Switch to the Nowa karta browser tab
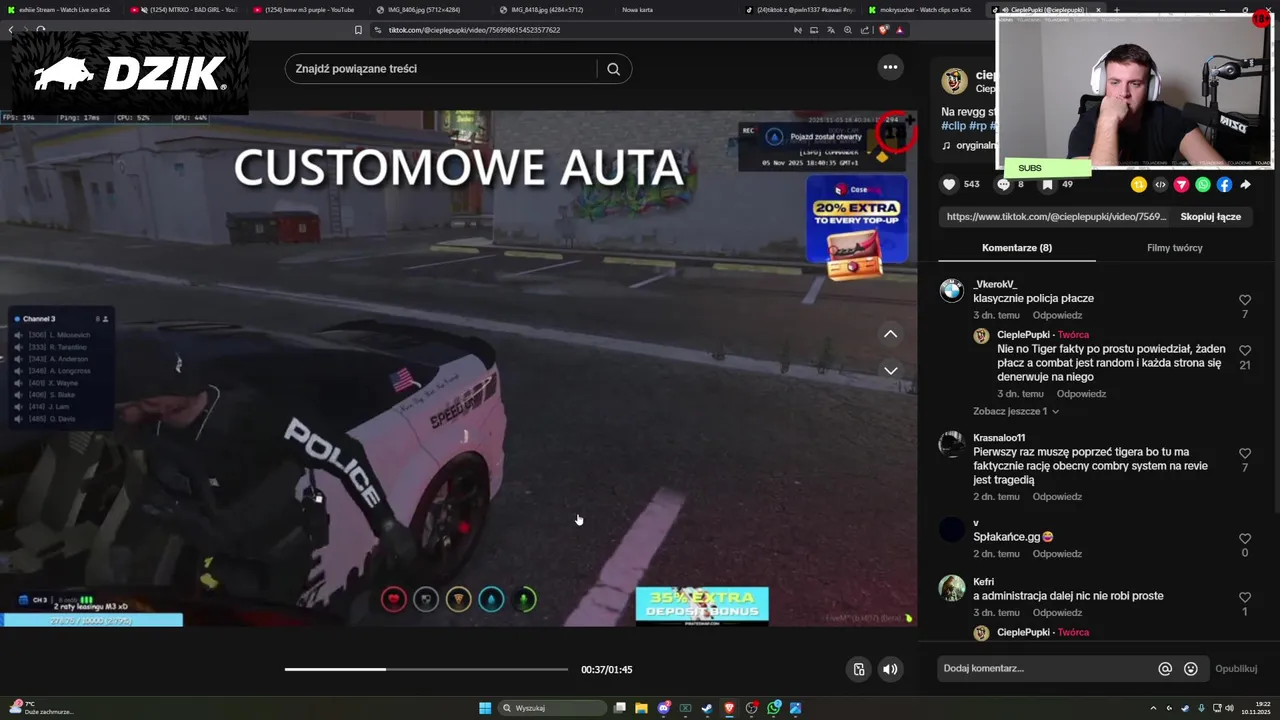This screenshot has height=720, width=1280. pos(637,10)
